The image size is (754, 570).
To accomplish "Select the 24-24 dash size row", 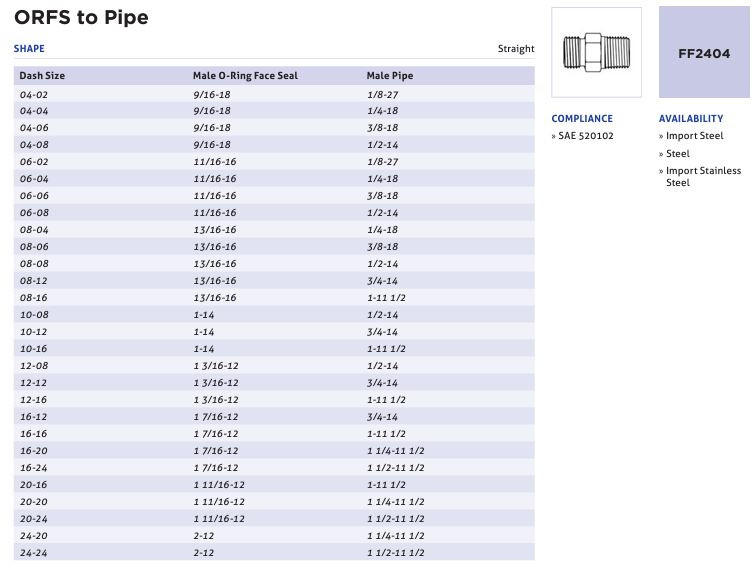I will 274,553.
